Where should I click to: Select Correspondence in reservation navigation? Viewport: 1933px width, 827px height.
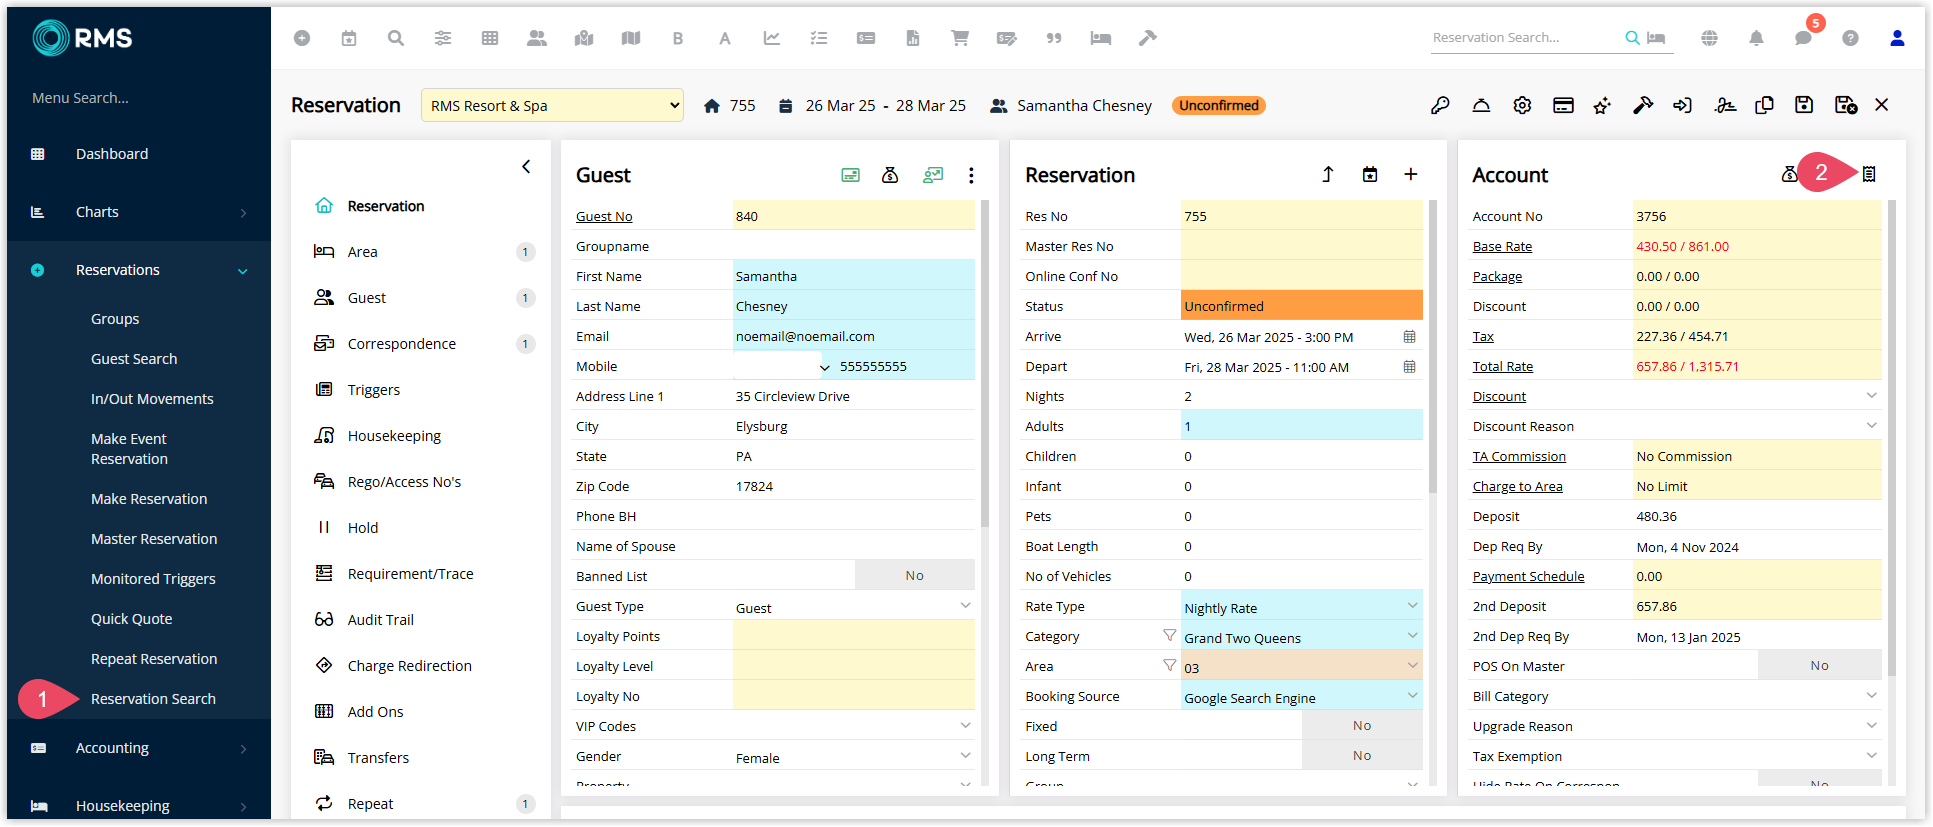click(x=401, y=344)
